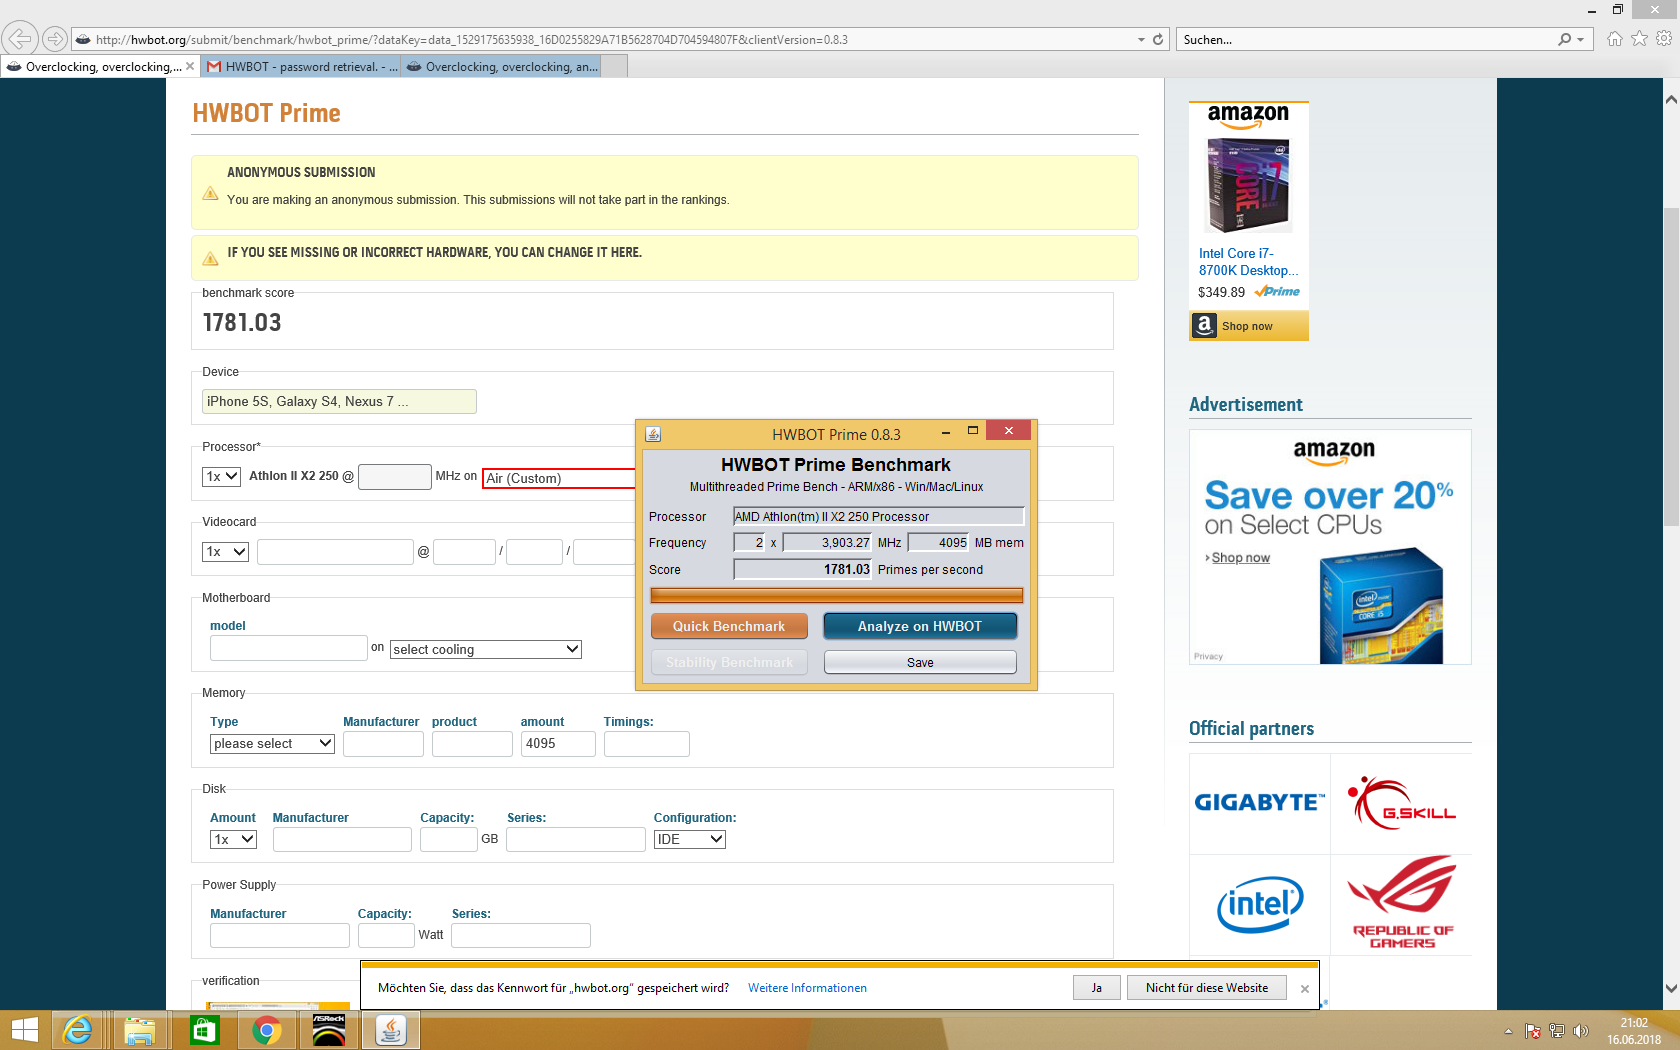Viewport: 1680px width, 1050px height.
Task: Launch Internet Explorer from taskbar
Action: [77, 1030]
